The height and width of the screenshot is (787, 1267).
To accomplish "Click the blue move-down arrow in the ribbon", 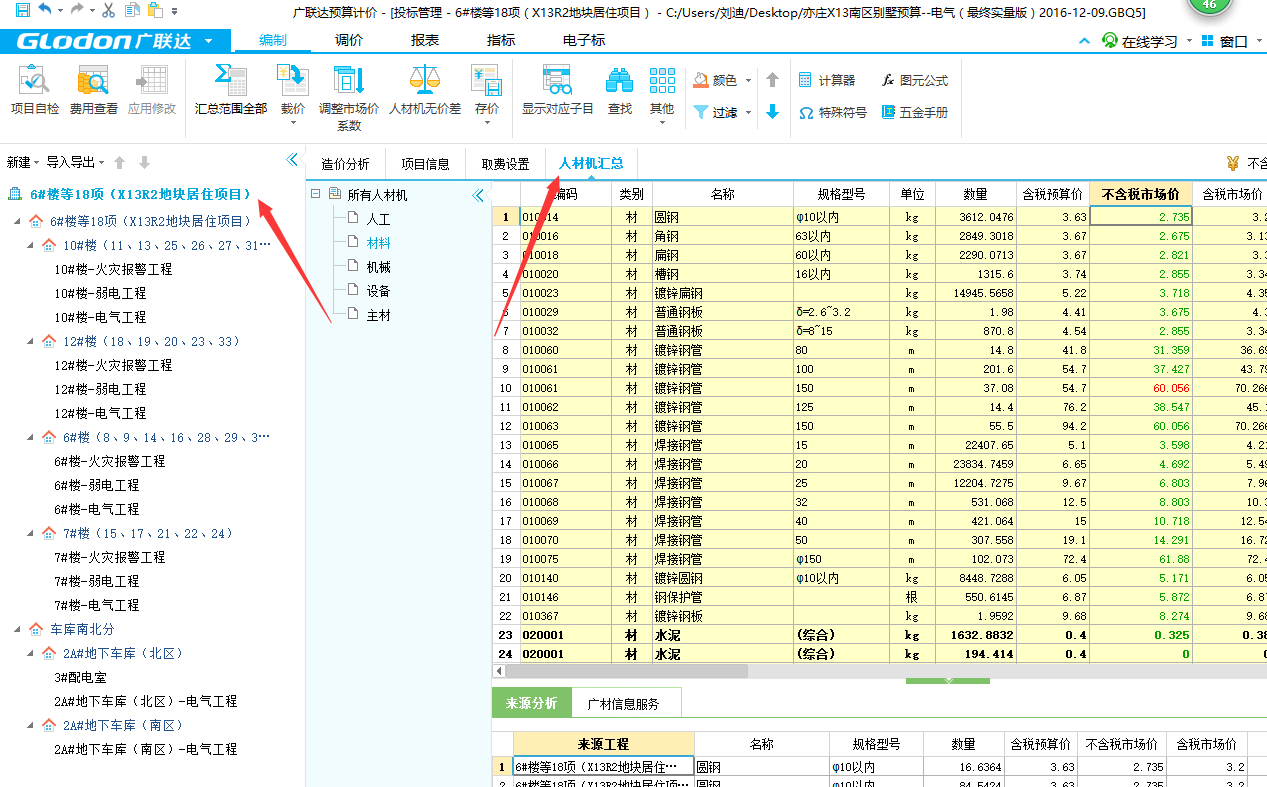I will 772,113.
